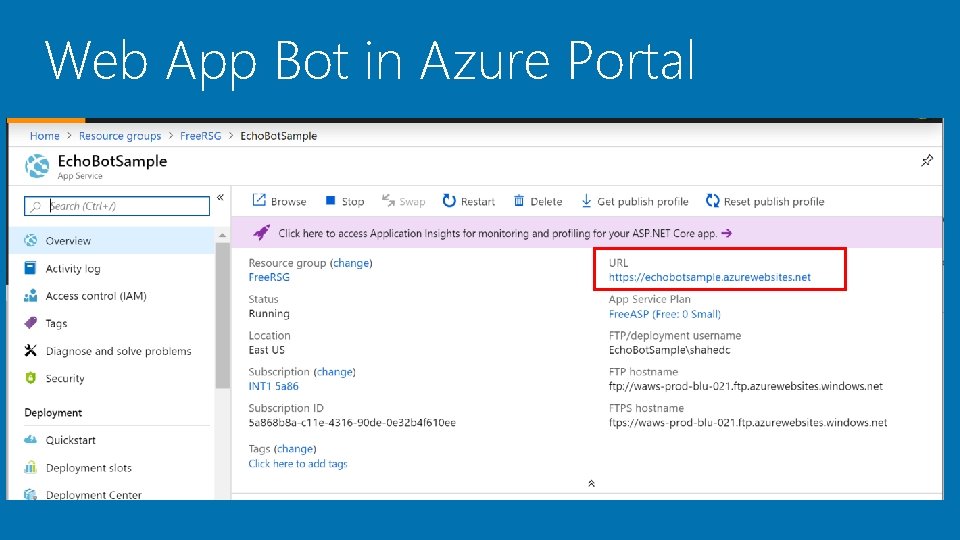The image size is (960, 540).
Task: Select the Running status text
Action: tap(269, 313)
